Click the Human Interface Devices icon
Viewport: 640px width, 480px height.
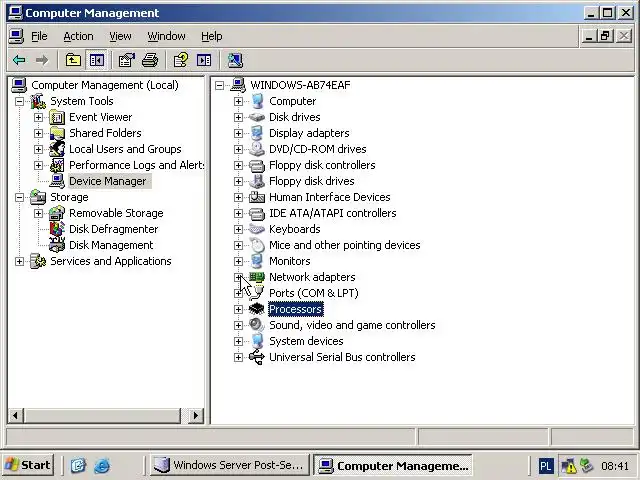click(257, 197)
